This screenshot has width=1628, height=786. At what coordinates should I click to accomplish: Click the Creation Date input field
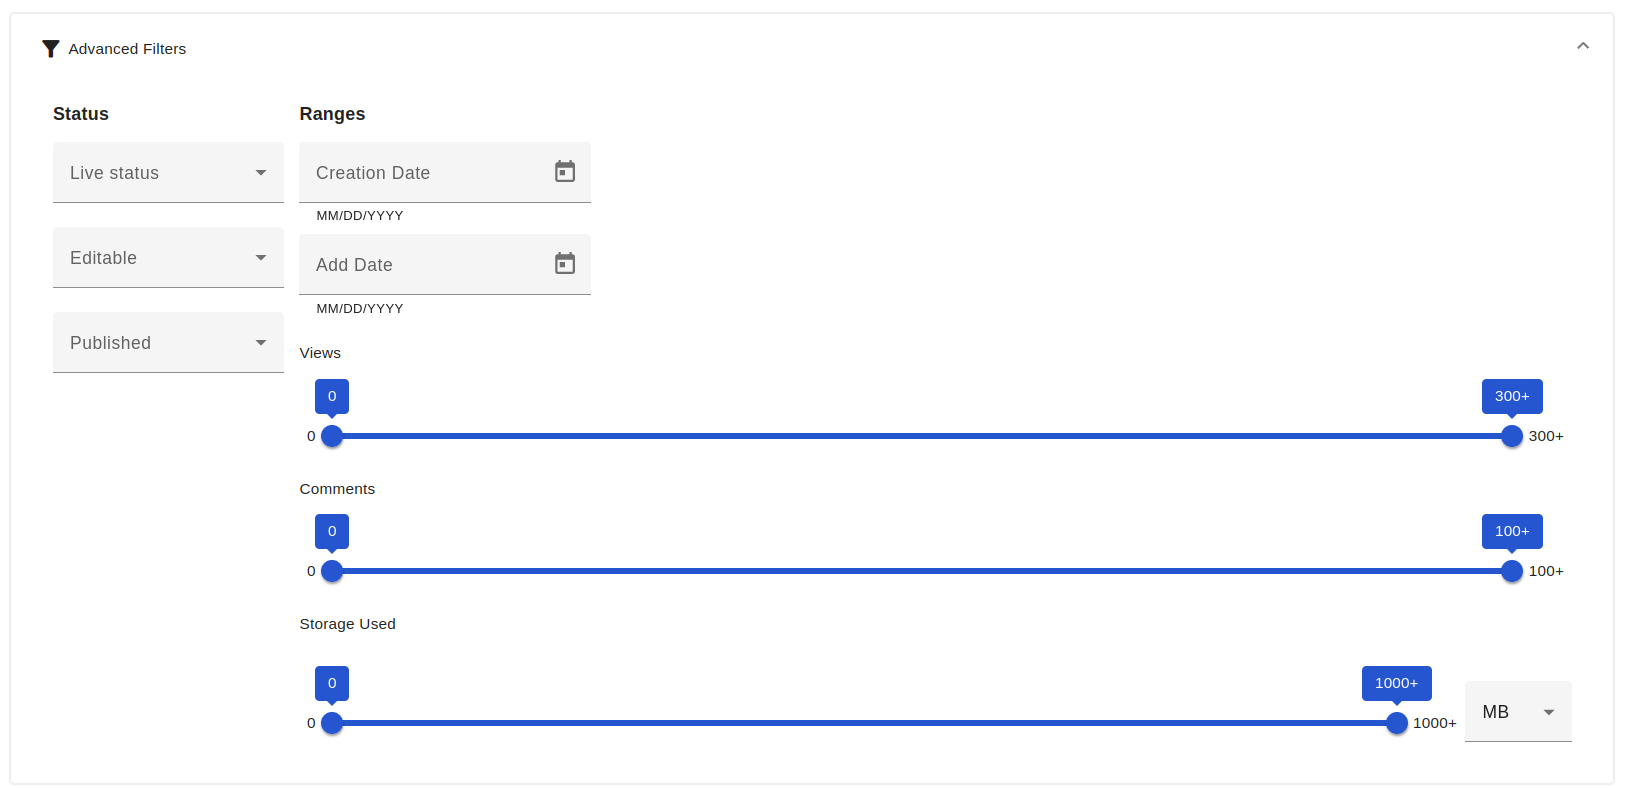point(445,172)
